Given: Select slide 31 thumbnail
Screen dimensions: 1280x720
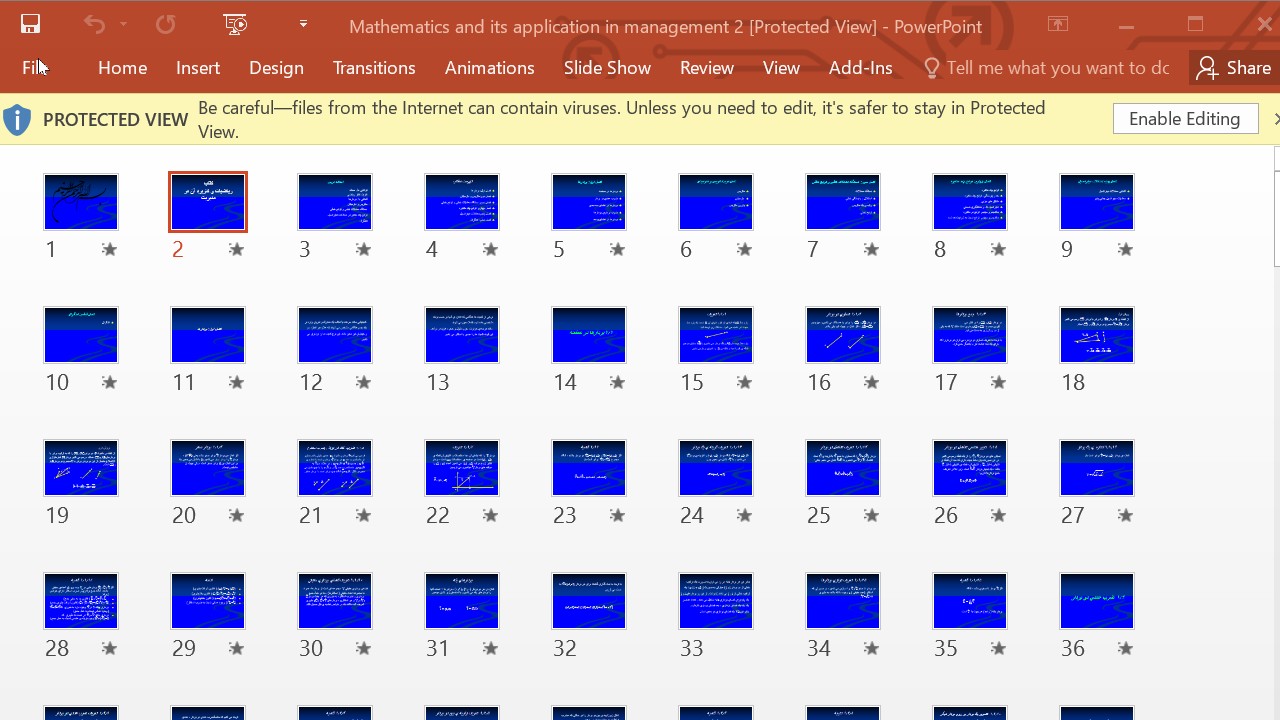Looking at the screenshot, I should pos(462,601).
